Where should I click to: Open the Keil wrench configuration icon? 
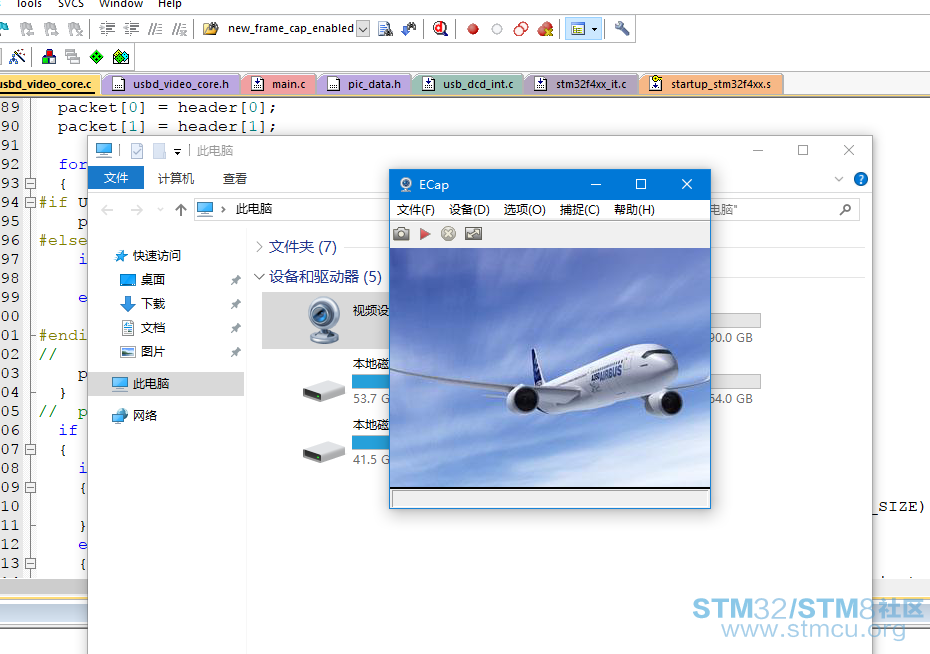point(622,29)
